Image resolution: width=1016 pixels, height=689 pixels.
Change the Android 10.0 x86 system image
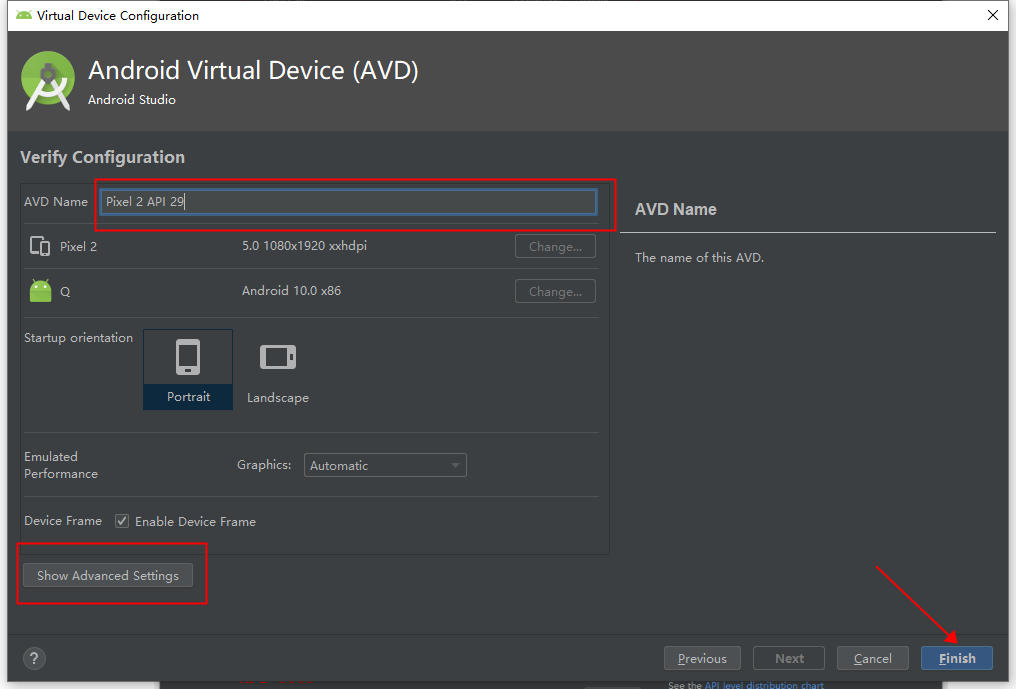555,292
